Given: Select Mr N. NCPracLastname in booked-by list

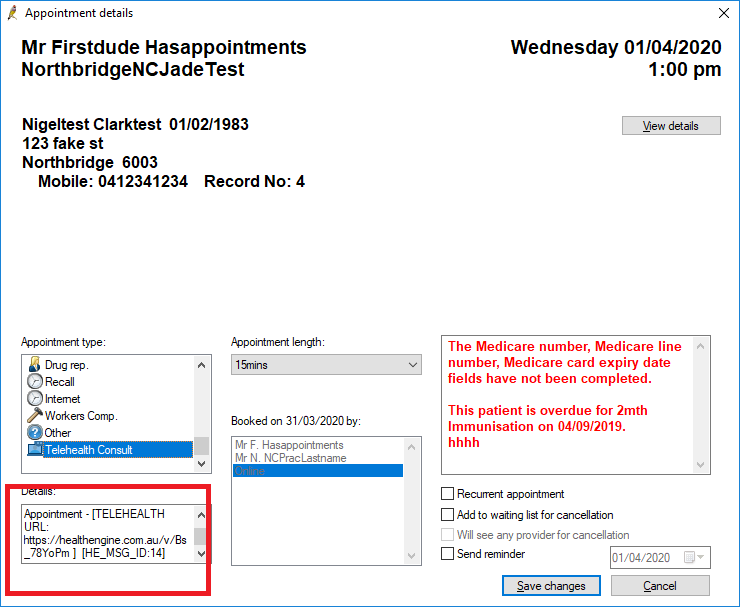Looking at the screenshot, I should click(x=288, y=458).
